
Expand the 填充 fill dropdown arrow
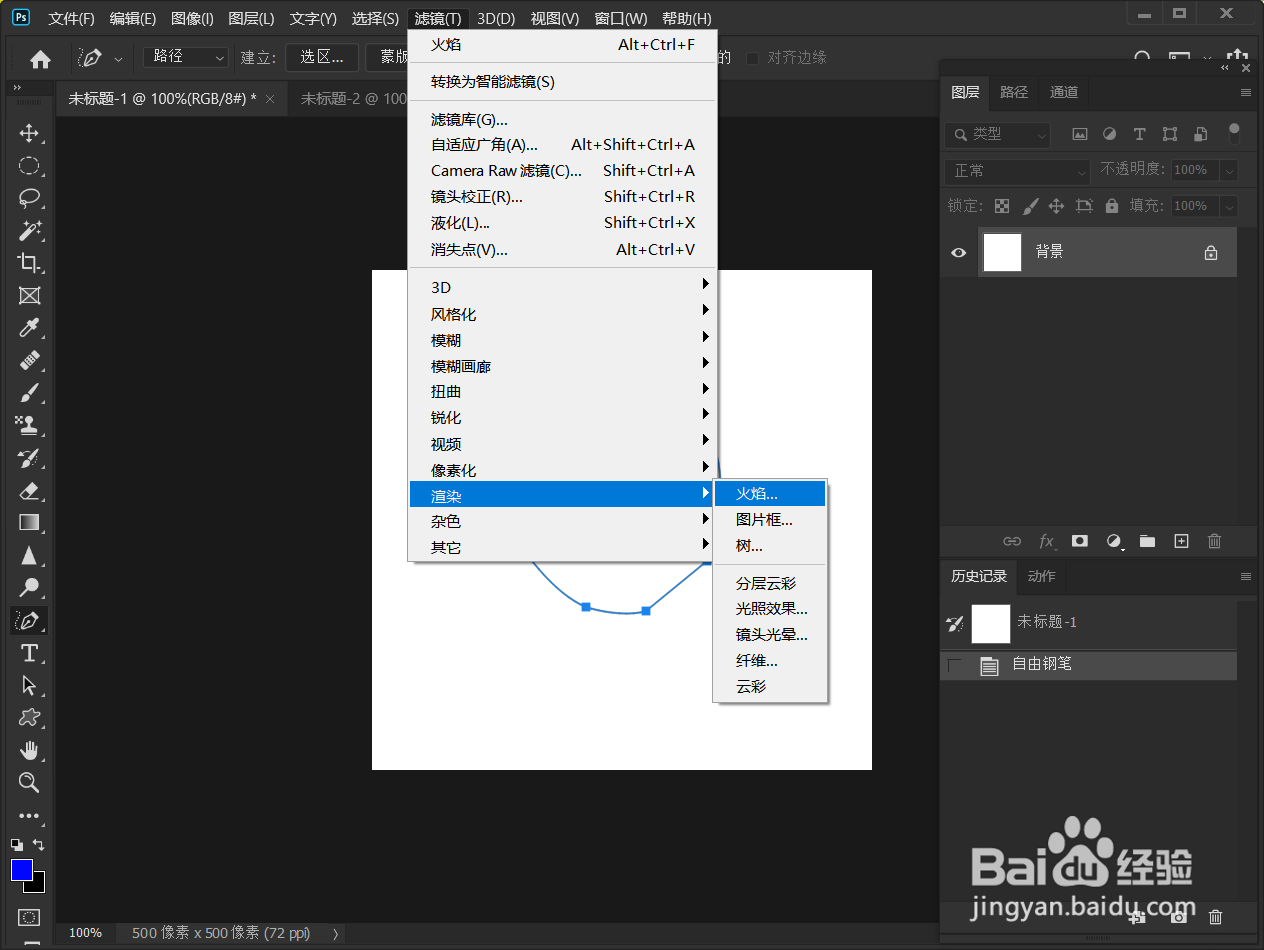(x=1228, y=206)
